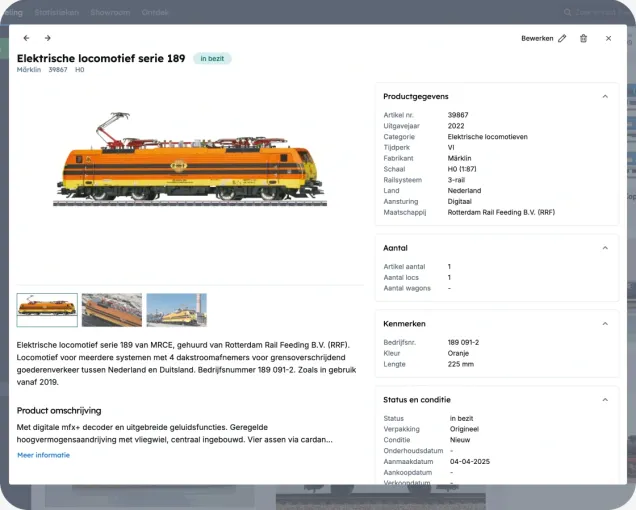Click the Bewerken edit pencil button
Image resolution: width=636 pixels, height=510 pixels.
pyautogui.click(x=544, y=39)
